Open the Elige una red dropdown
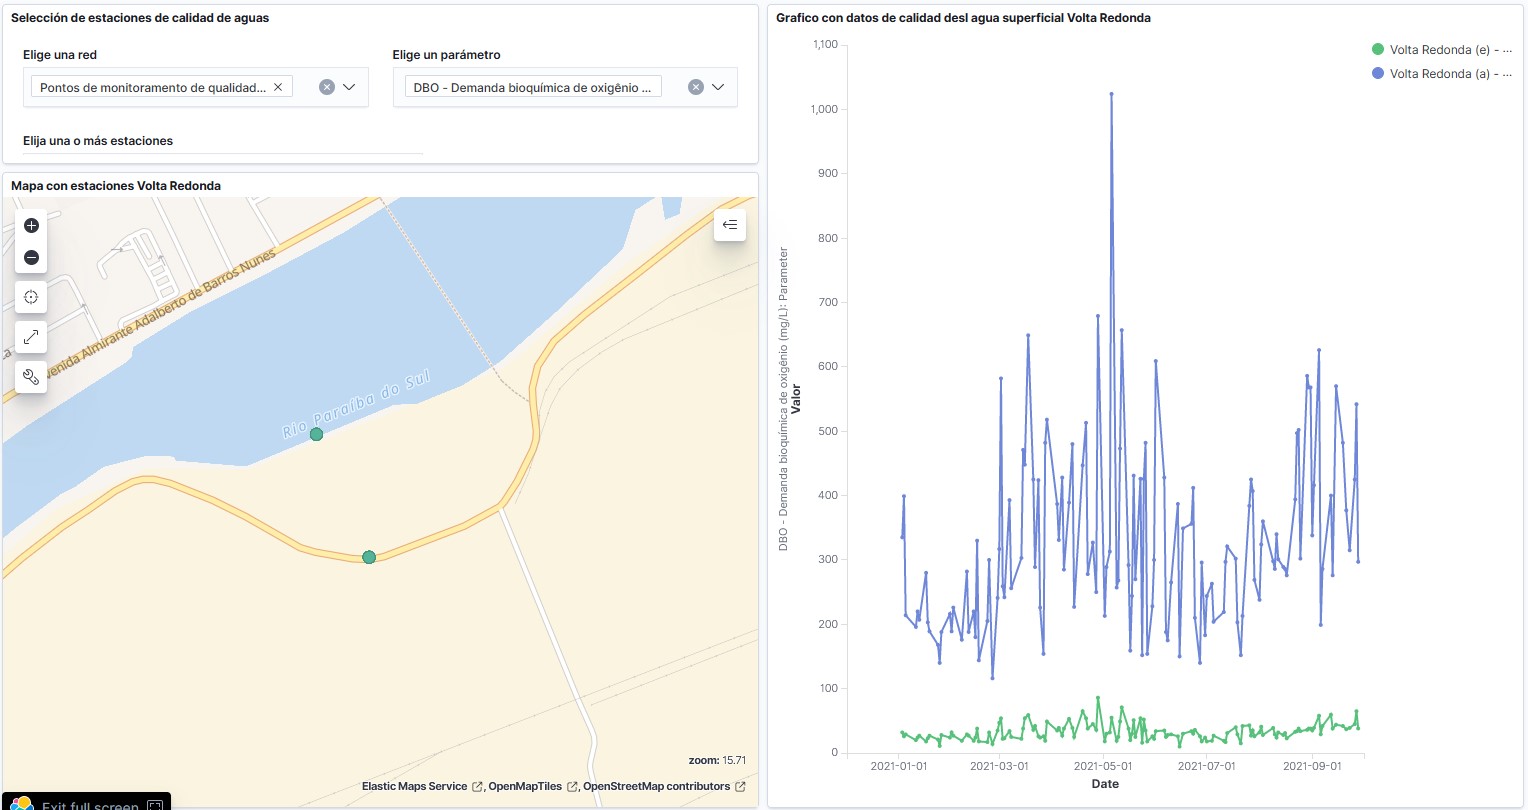Viewport: 1528px width, 810px height. click(349, 88)
